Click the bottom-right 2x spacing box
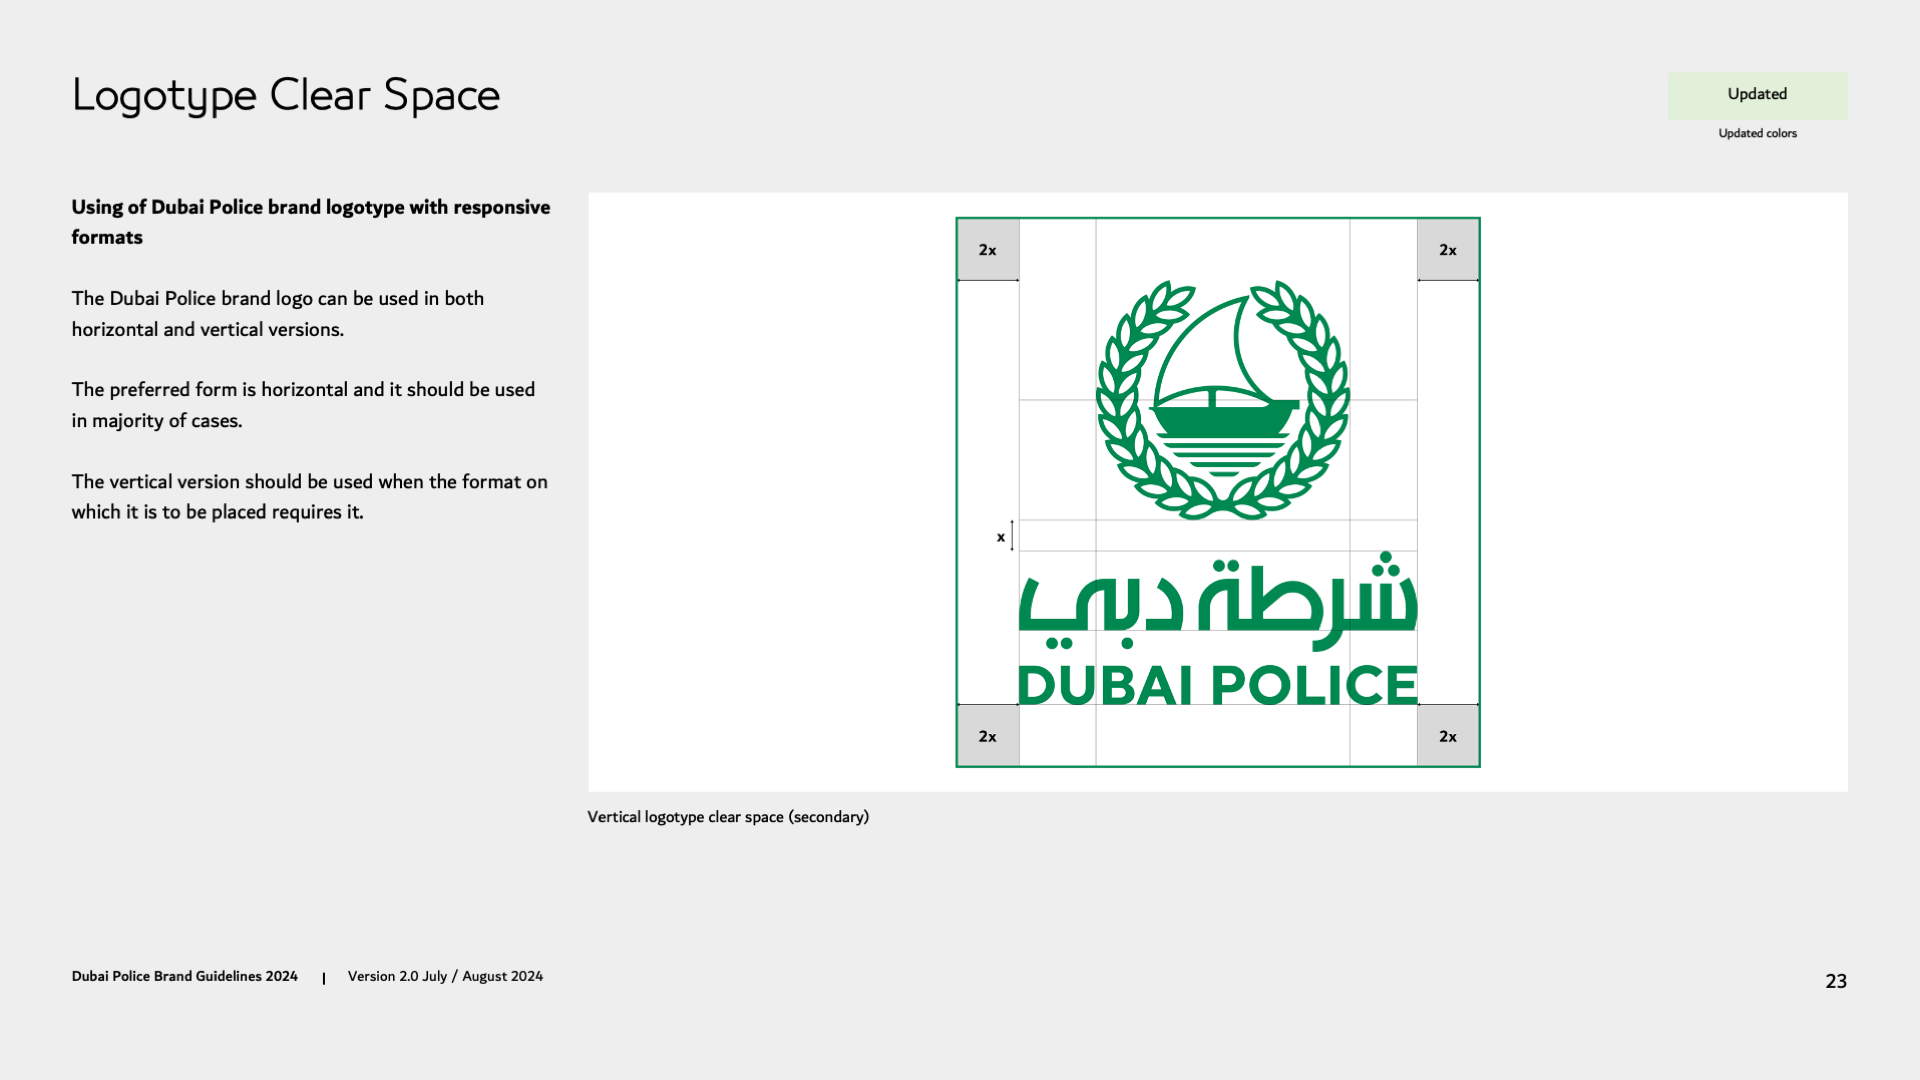1920x1080 pixels. (1447, 736)
